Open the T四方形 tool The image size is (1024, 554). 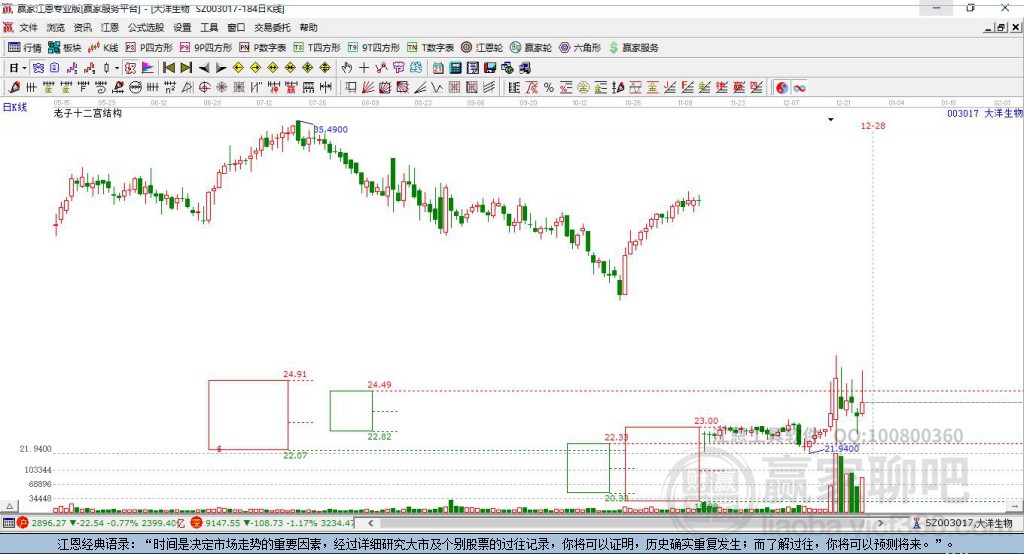pos(317,48)
